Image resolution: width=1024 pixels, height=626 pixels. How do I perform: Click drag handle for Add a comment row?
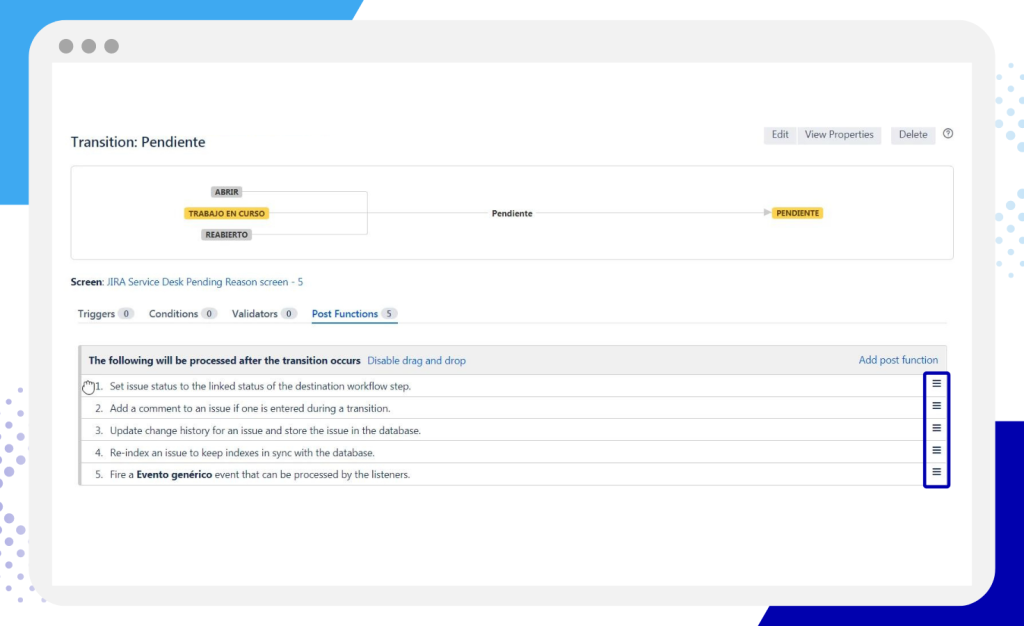click(x=936, y=406)
